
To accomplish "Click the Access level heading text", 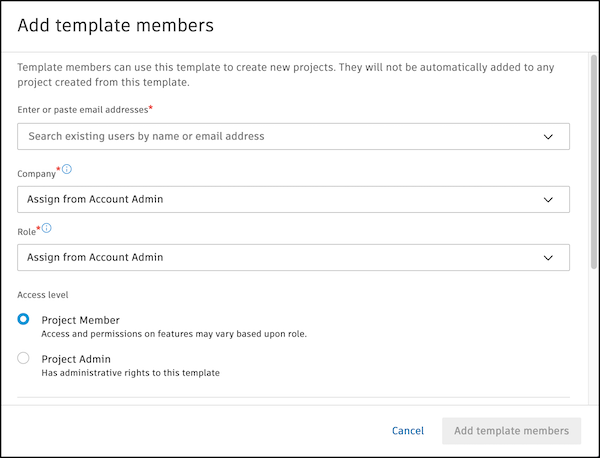I will coord(43,295).
